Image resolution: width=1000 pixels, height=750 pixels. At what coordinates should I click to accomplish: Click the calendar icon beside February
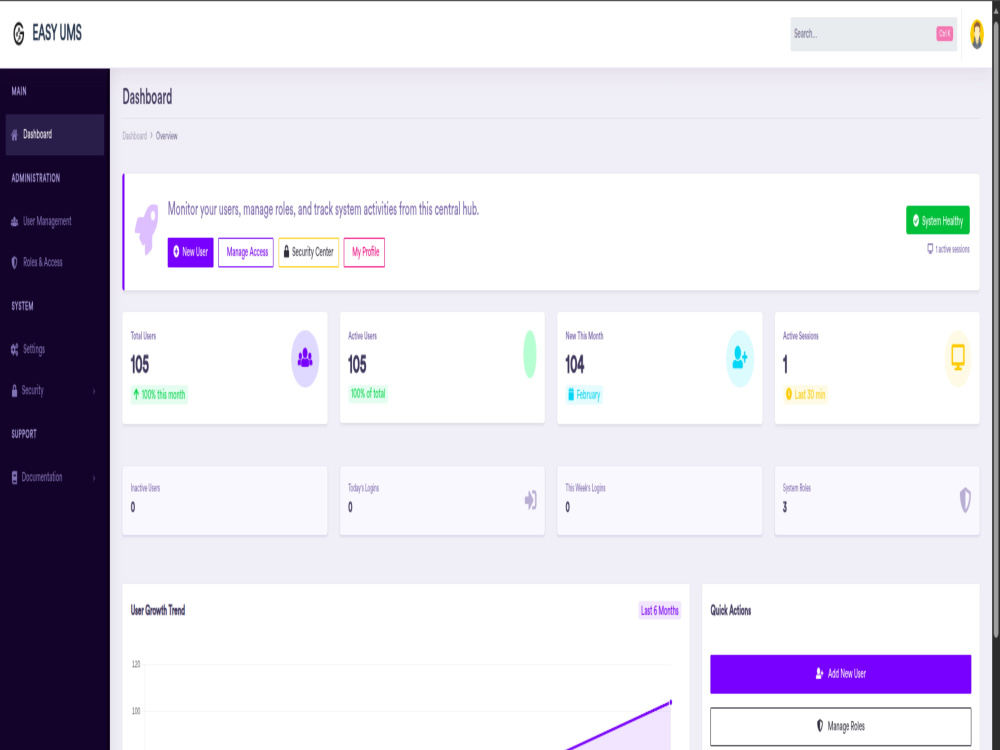(x=571, y=394)
